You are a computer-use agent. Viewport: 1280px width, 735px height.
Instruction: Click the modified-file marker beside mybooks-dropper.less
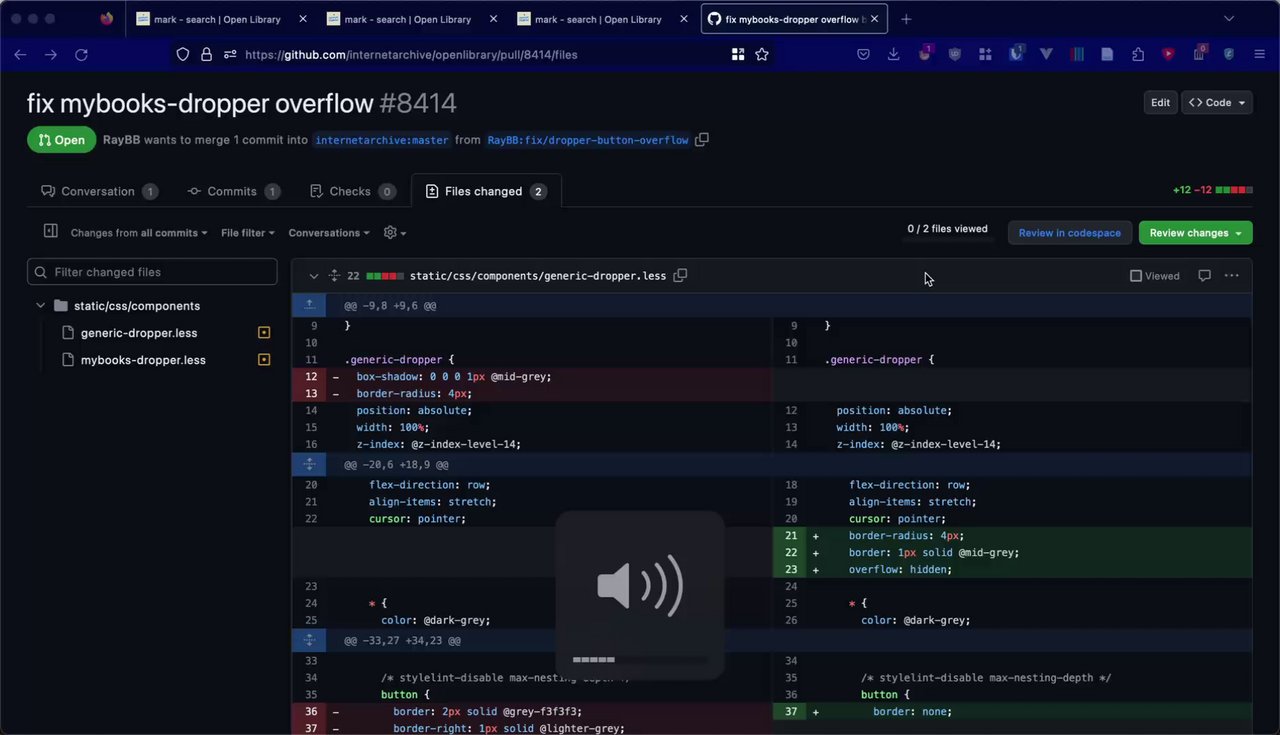click(264, 360)
